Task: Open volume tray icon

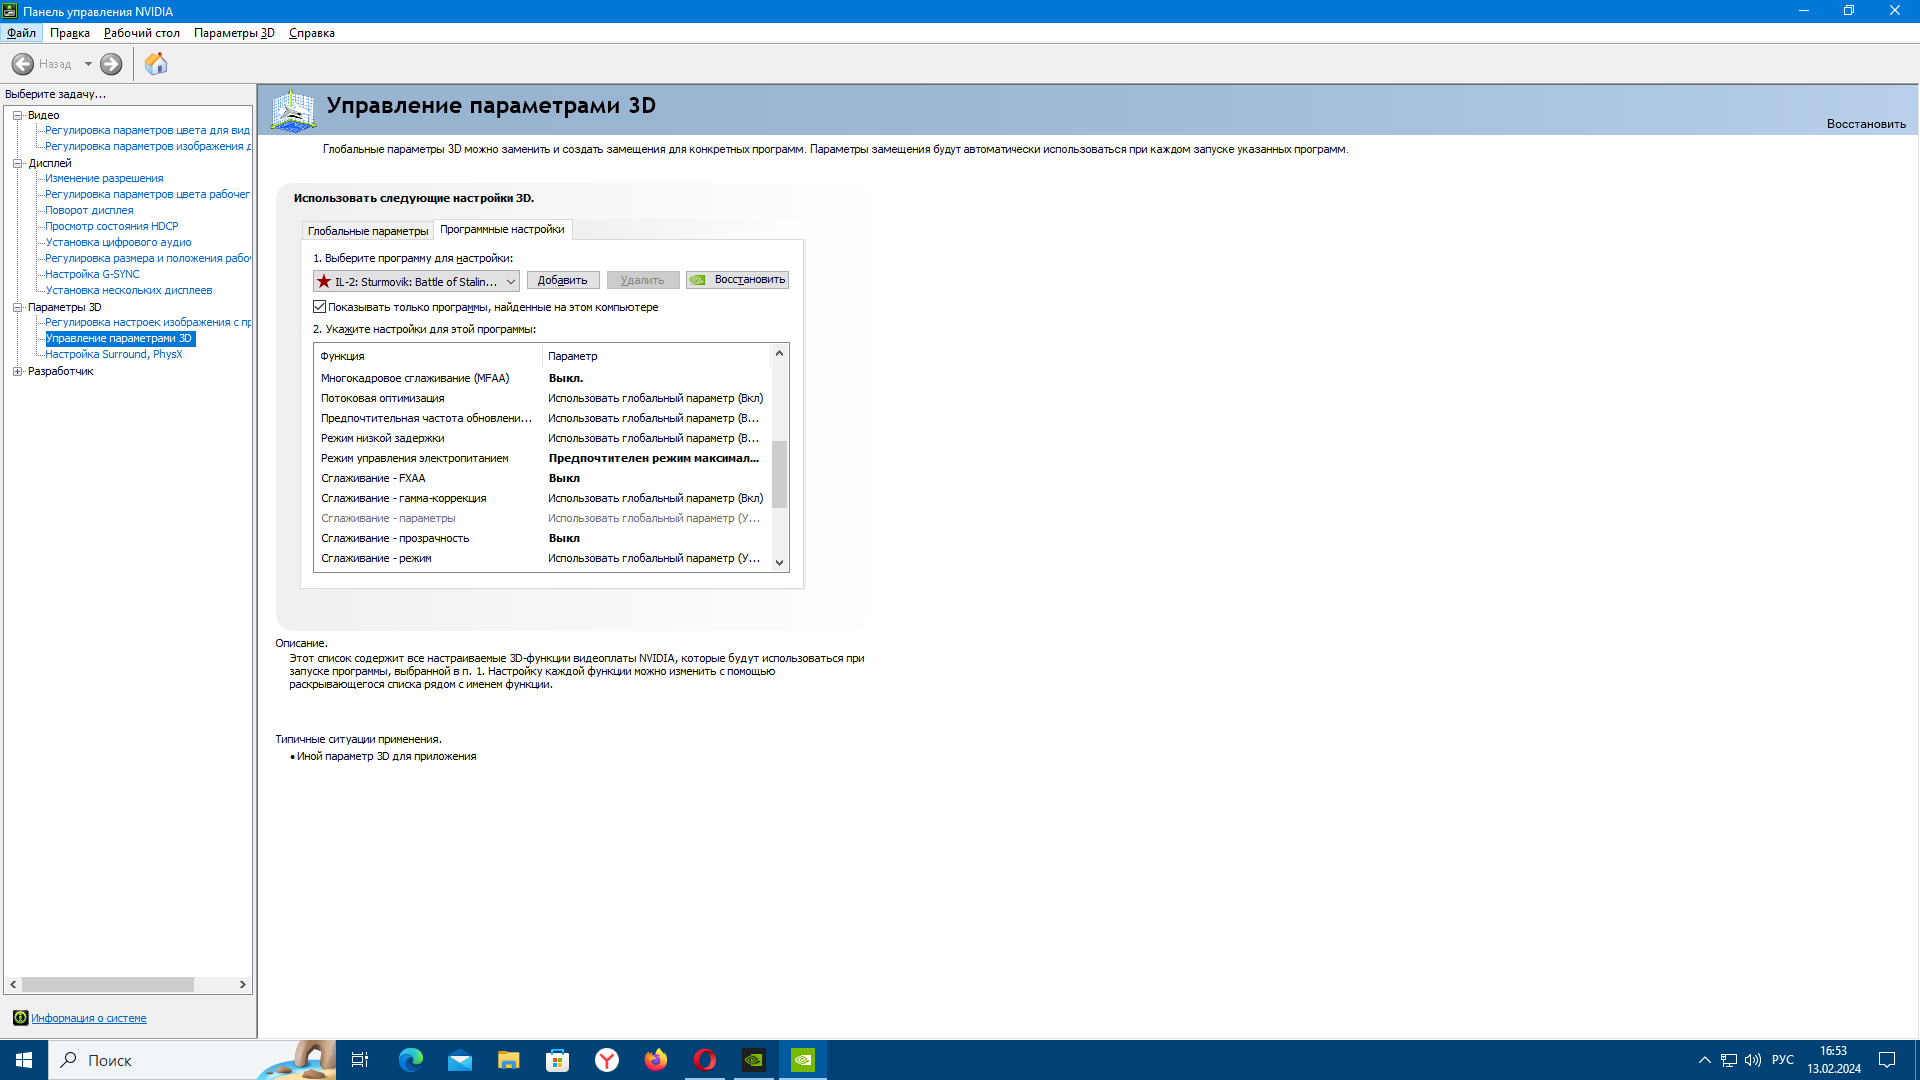Action: (x=1752, y=1060)
